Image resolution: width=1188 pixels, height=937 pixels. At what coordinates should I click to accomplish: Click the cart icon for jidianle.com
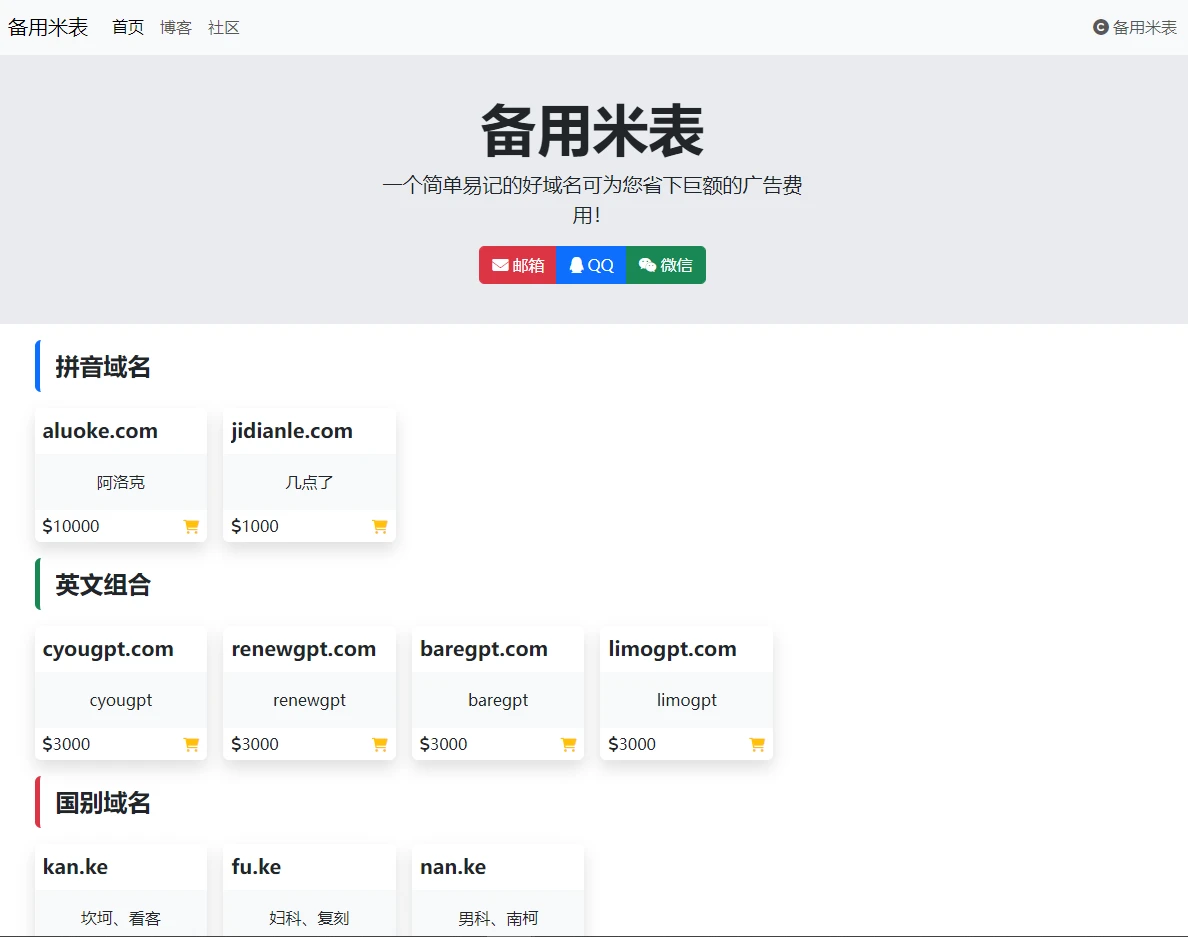click(x=380, y=526)
